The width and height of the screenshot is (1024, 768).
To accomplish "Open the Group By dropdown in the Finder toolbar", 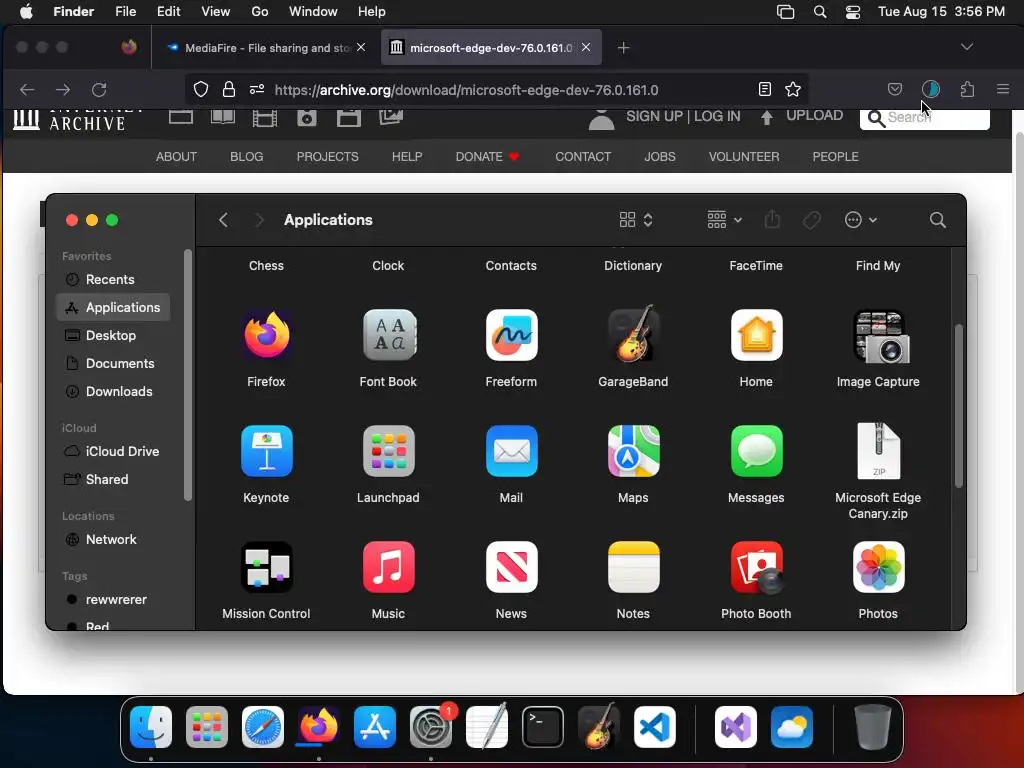I will (724, 220).
